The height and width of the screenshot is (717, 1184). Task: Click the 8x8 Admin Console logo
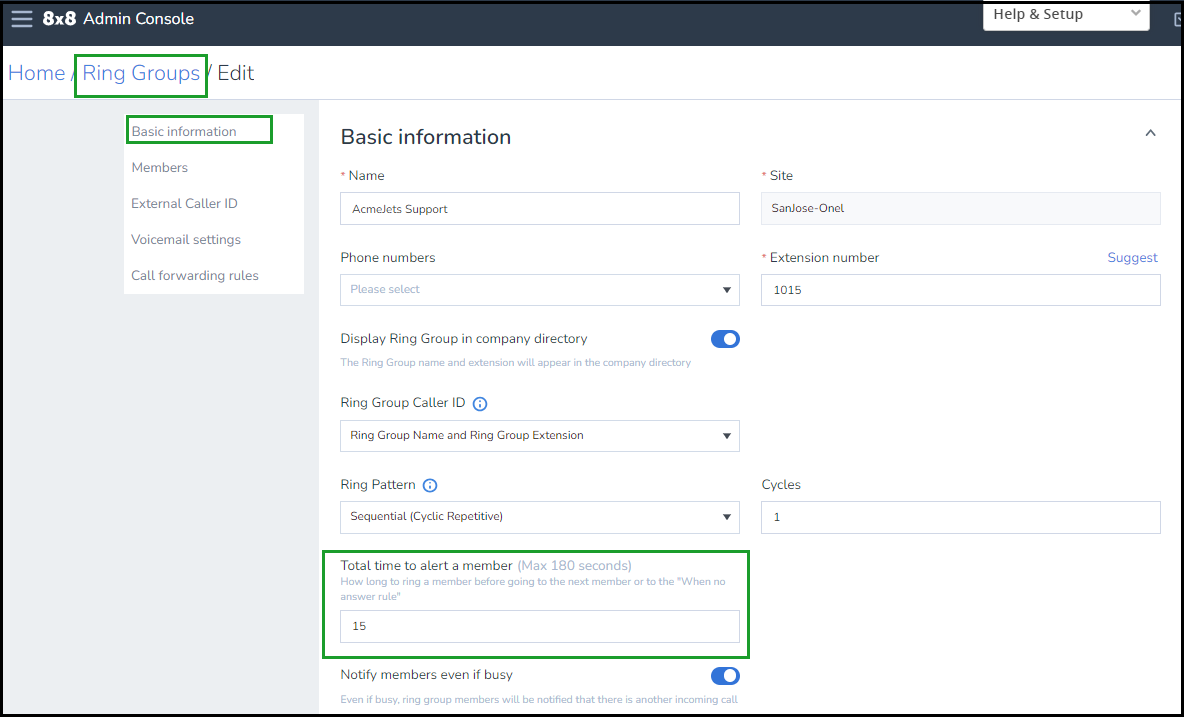click(118, 19)
